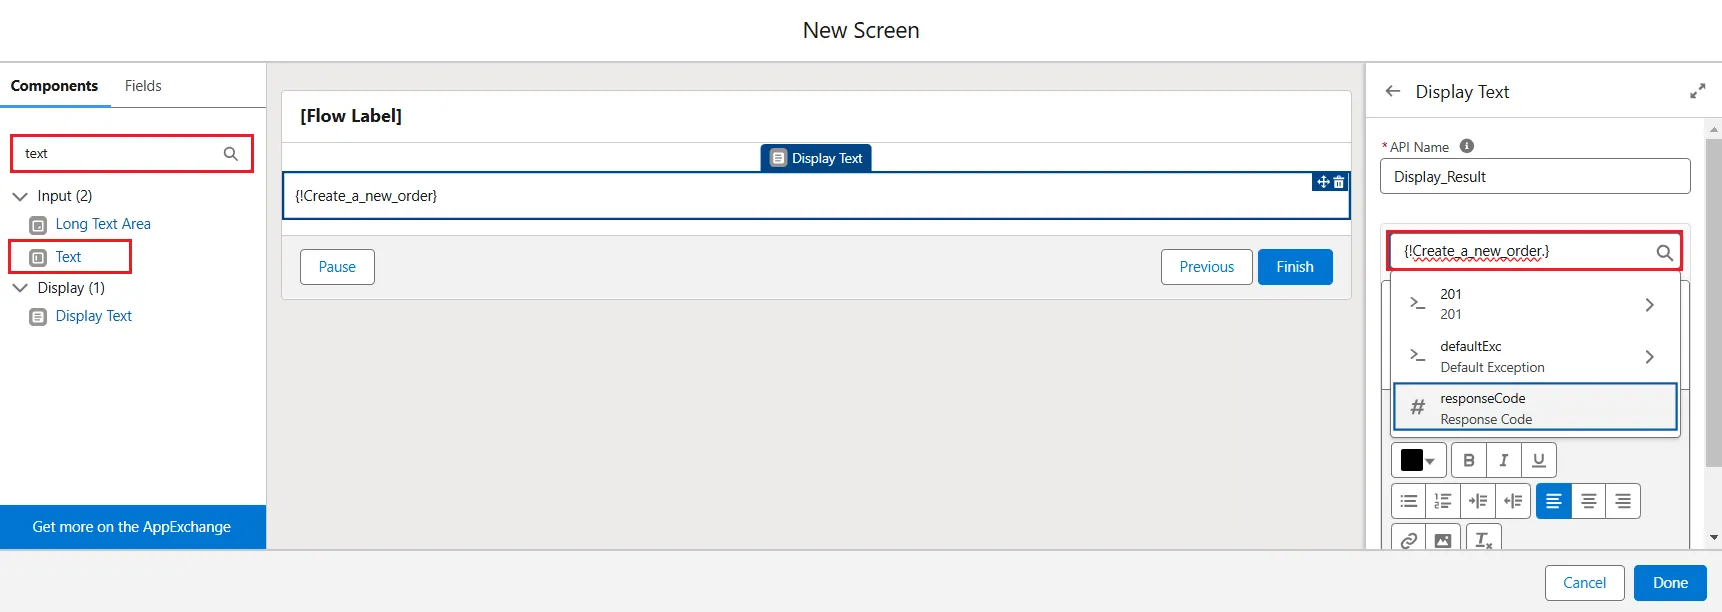Expand the defaultExc resource chevron
This screenshot has width=1722, height=612.
[x=1649, y=357]
